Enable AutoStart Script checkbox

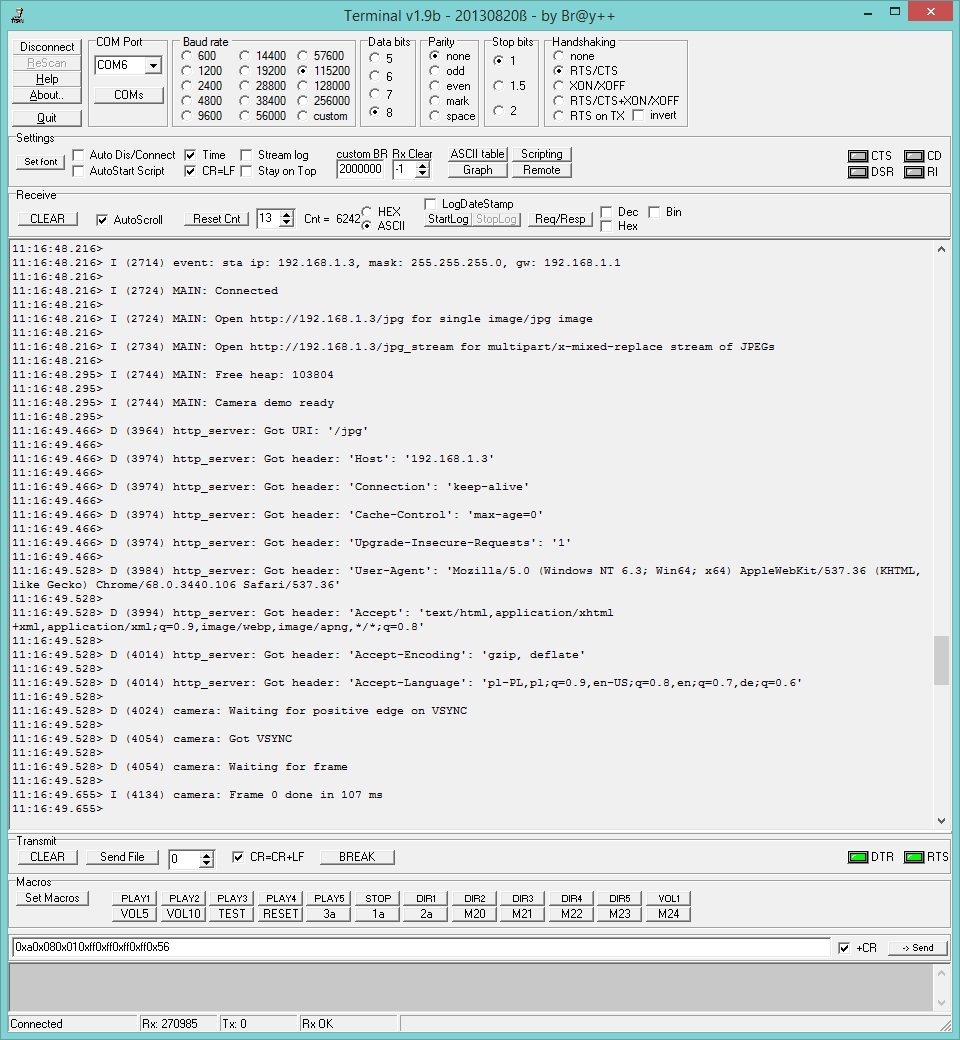(x=78, y=171)
